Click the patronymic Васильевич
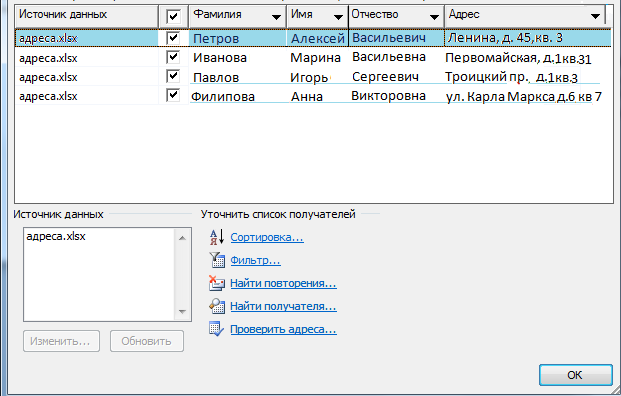Viewport: 621px width, 396px height. coord(389,38)
